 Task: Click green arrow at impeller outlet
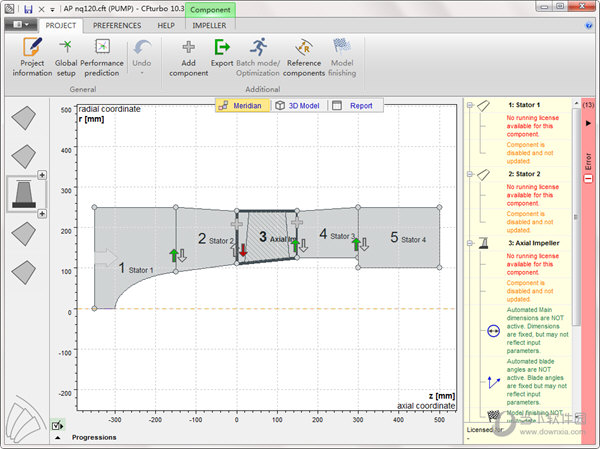pos(295,245)
